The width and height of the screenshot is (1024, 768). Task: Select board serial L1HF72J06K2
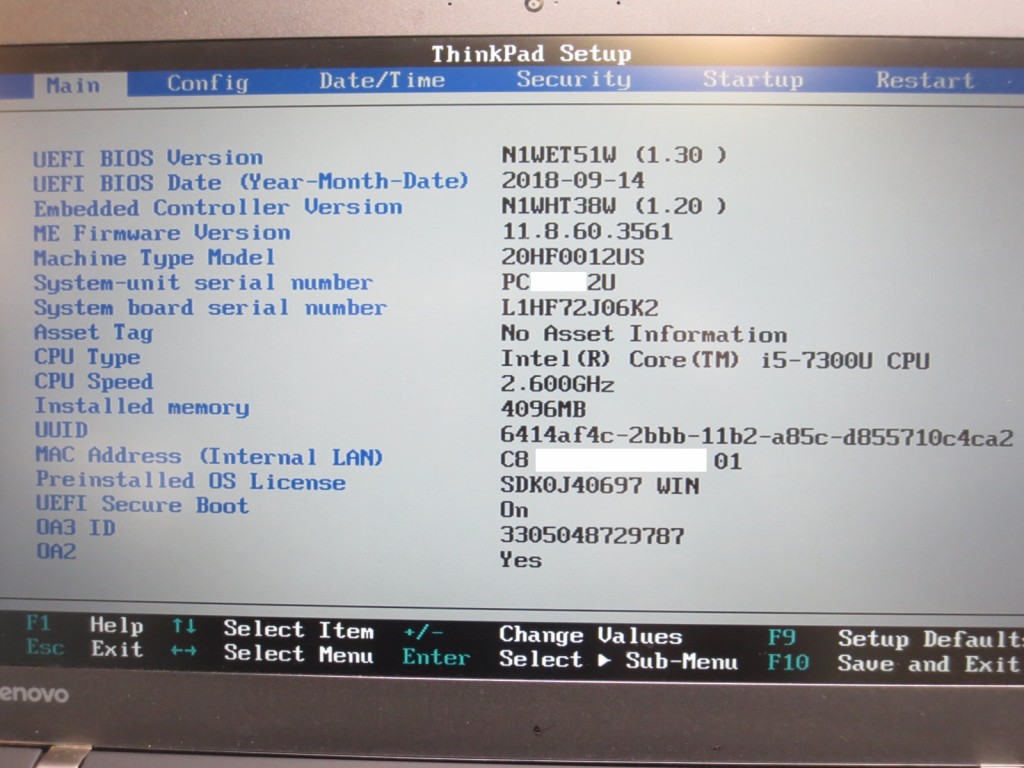coord(580,308)
